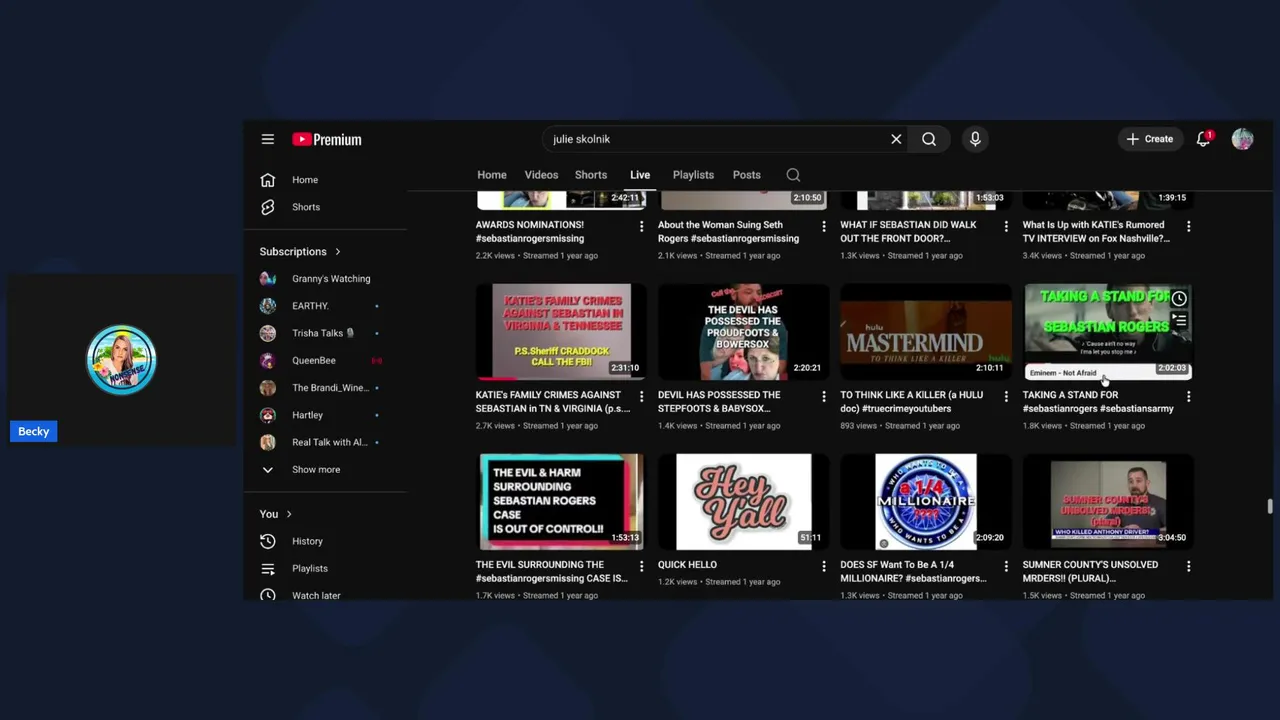The width and height of the screenshot is (1280, 720).
Task: Switch to the Posts tab
Action: pos(747,175)
